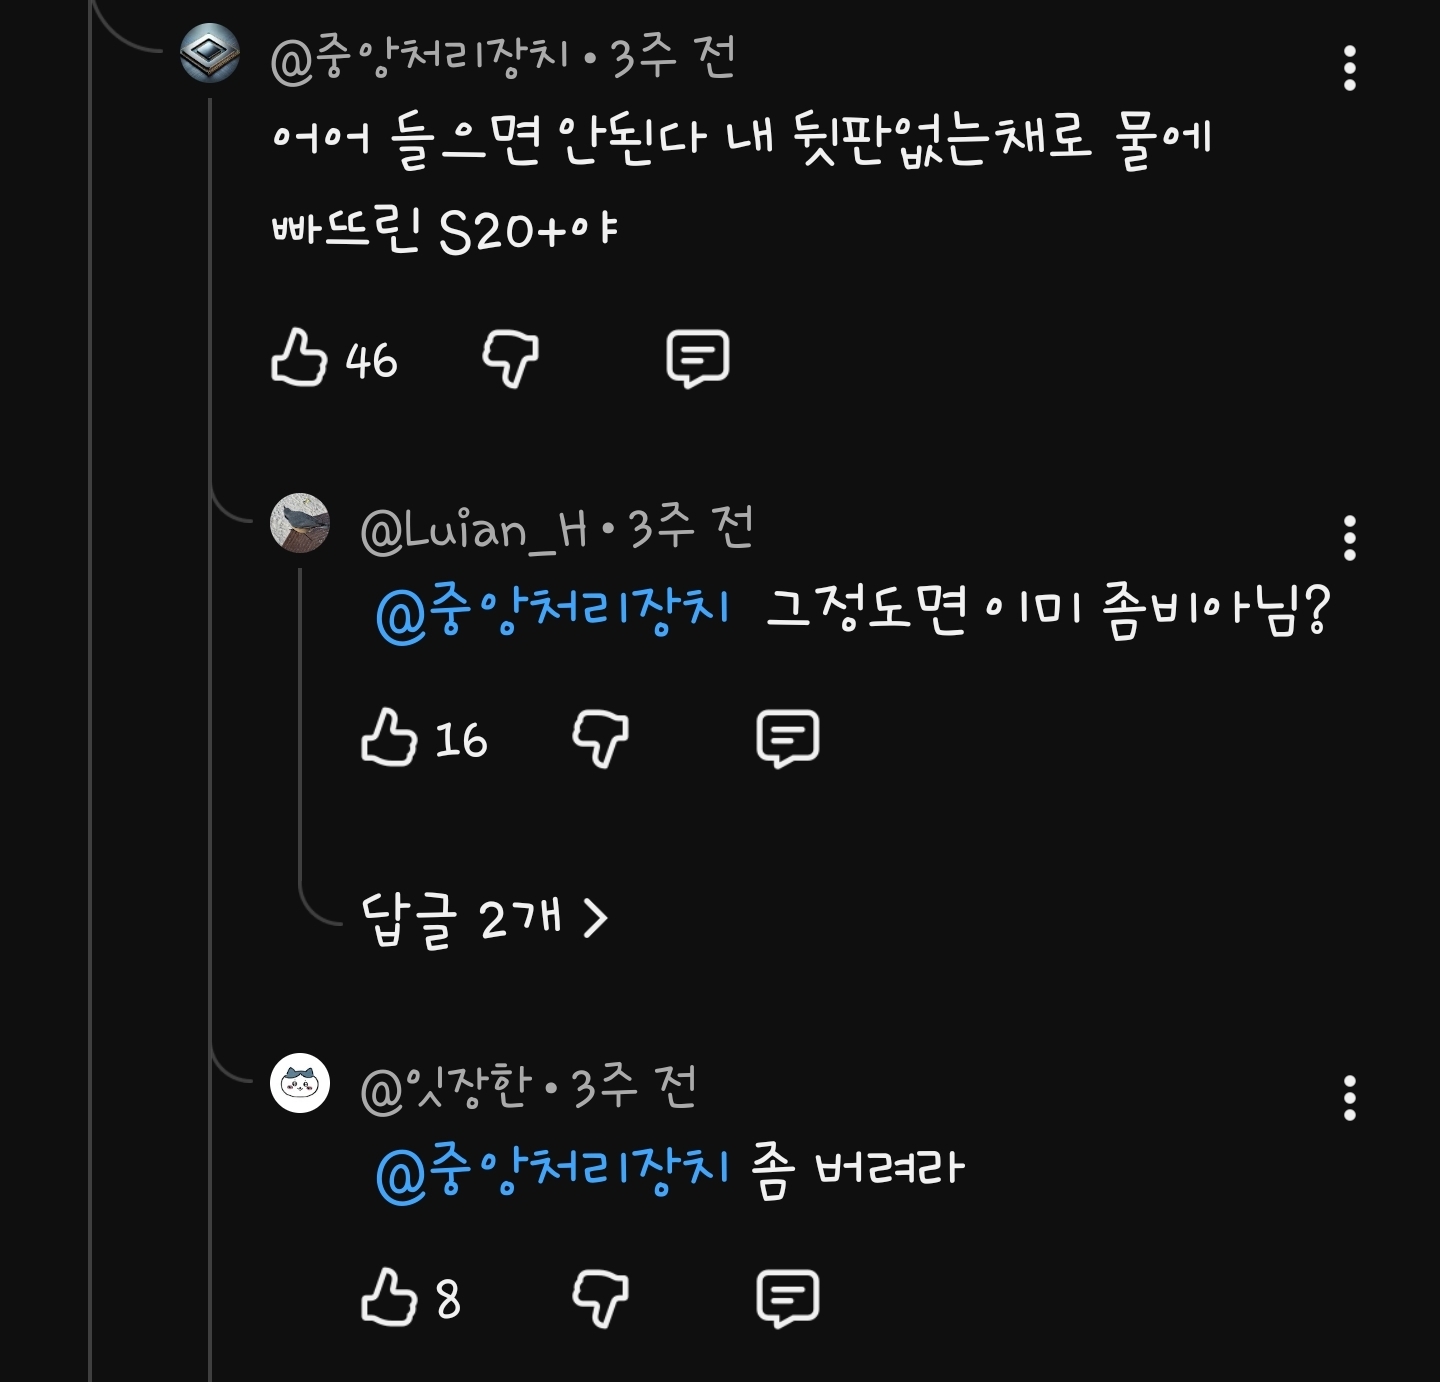1440x1382 pixels.
Task: Open @중앙처리장치 mention in Luian_H reply
Action: 553,609
